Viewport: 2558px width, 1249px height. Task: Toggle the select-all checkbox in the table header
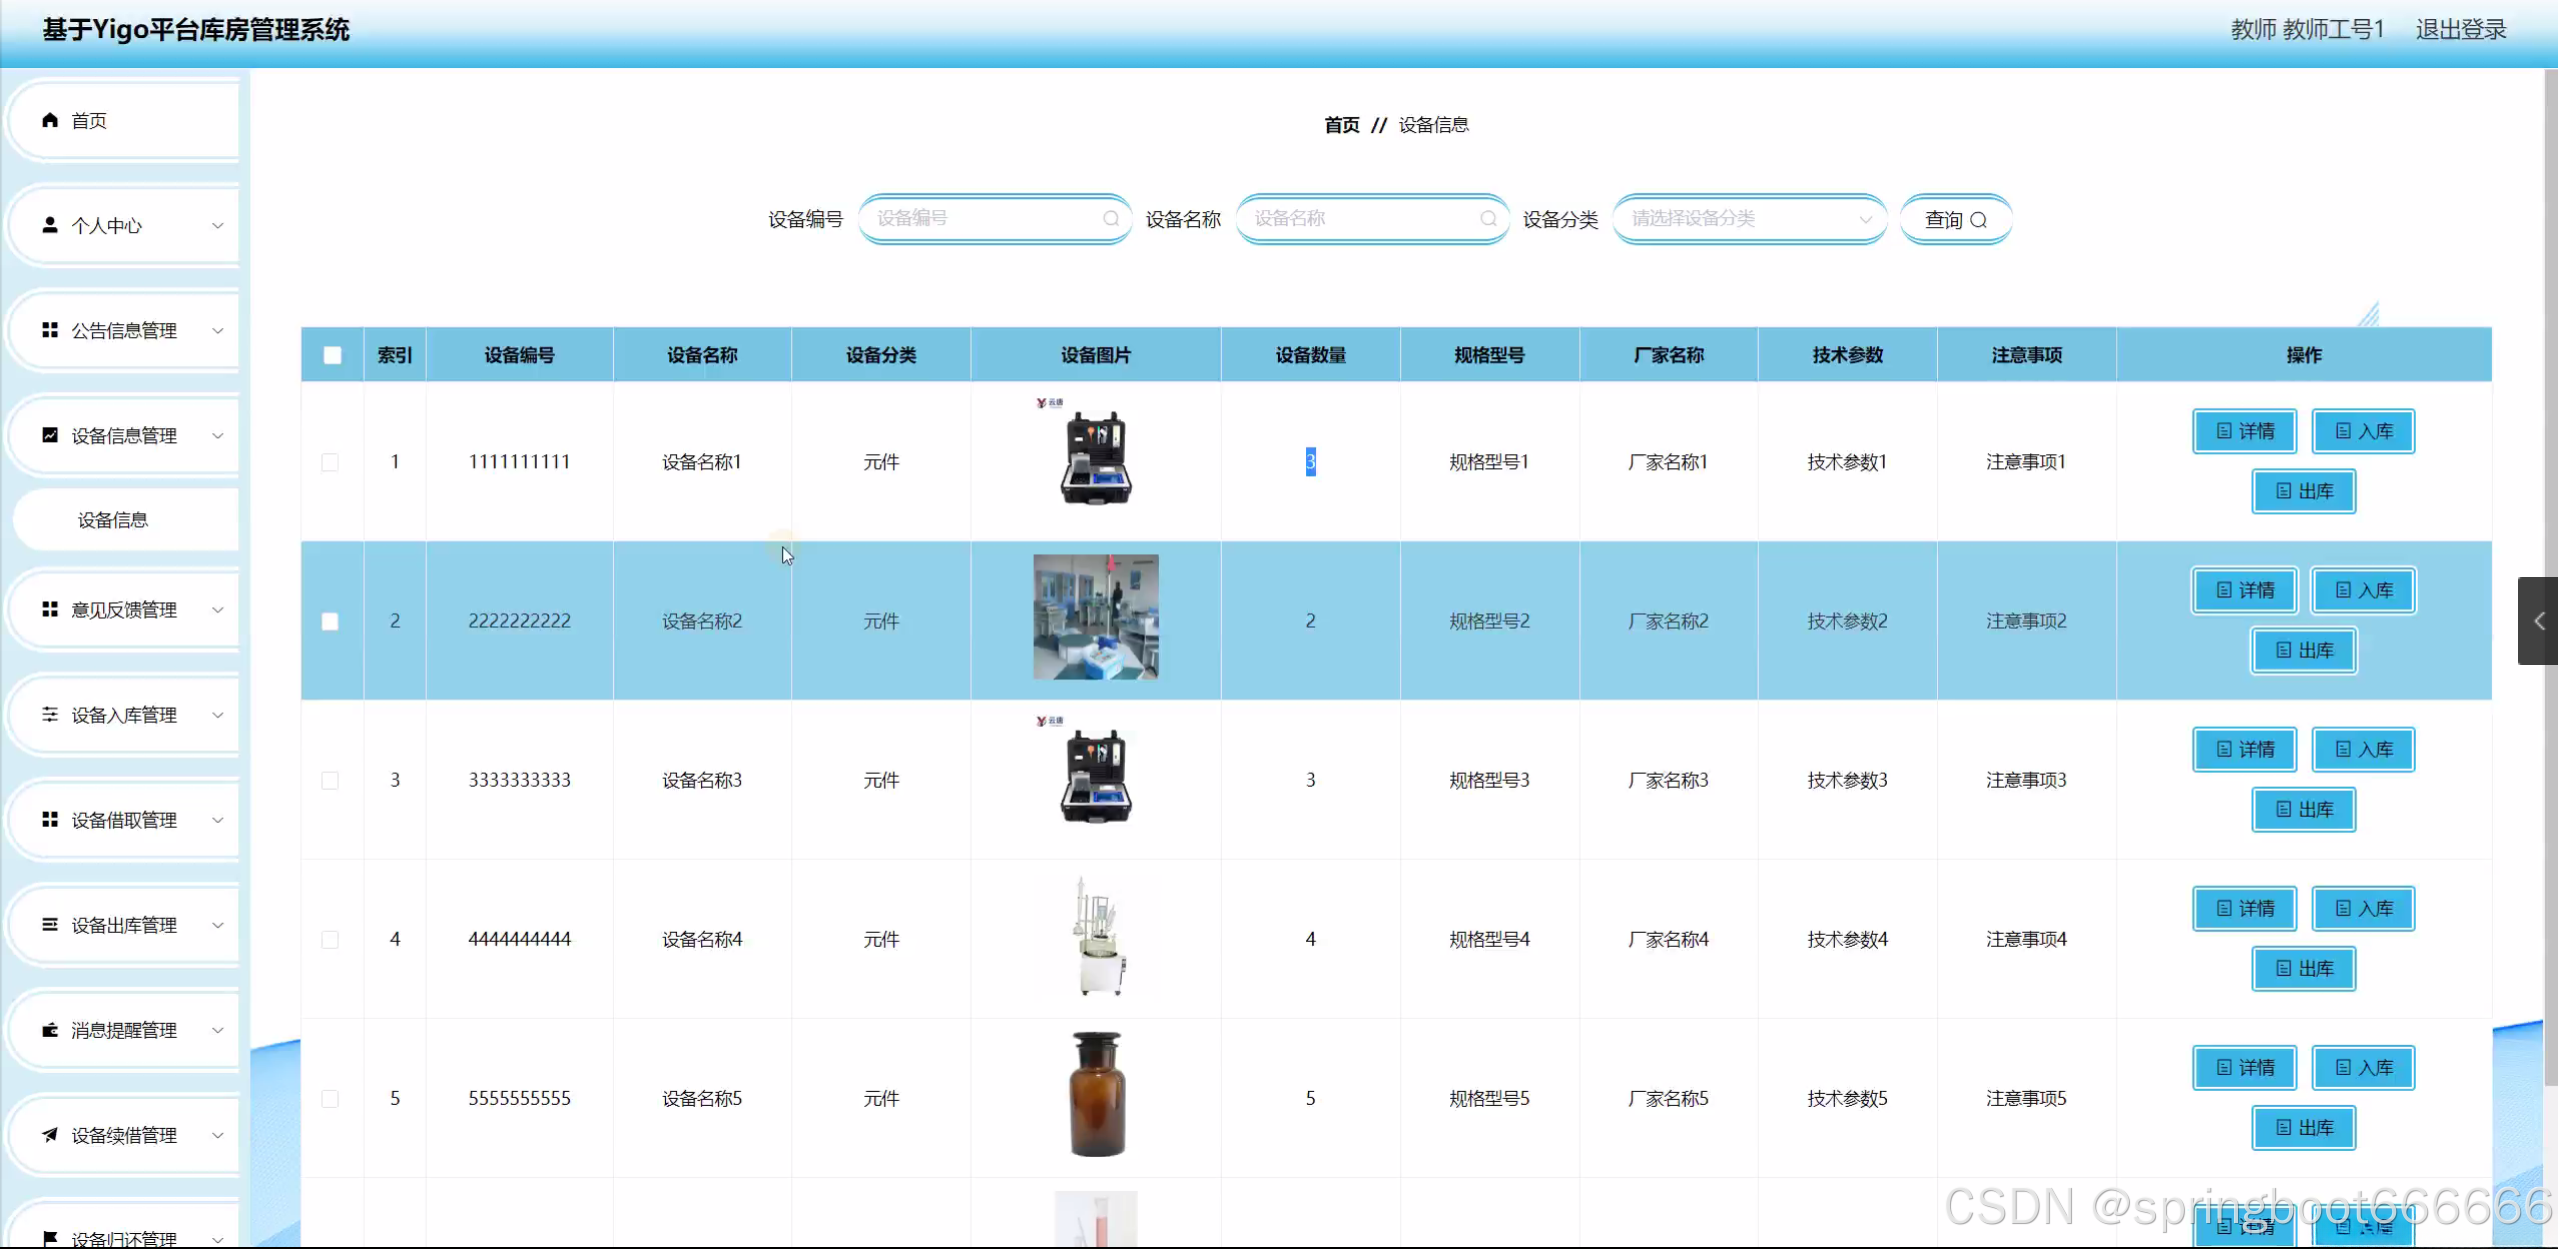[x=332, y=355]
